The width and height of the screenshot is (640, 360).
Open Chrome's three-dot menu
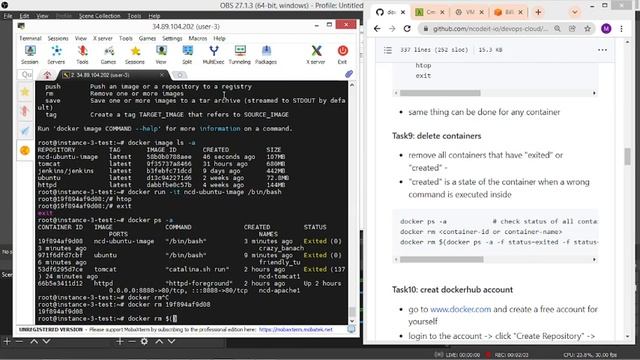(x=621, y=29)
